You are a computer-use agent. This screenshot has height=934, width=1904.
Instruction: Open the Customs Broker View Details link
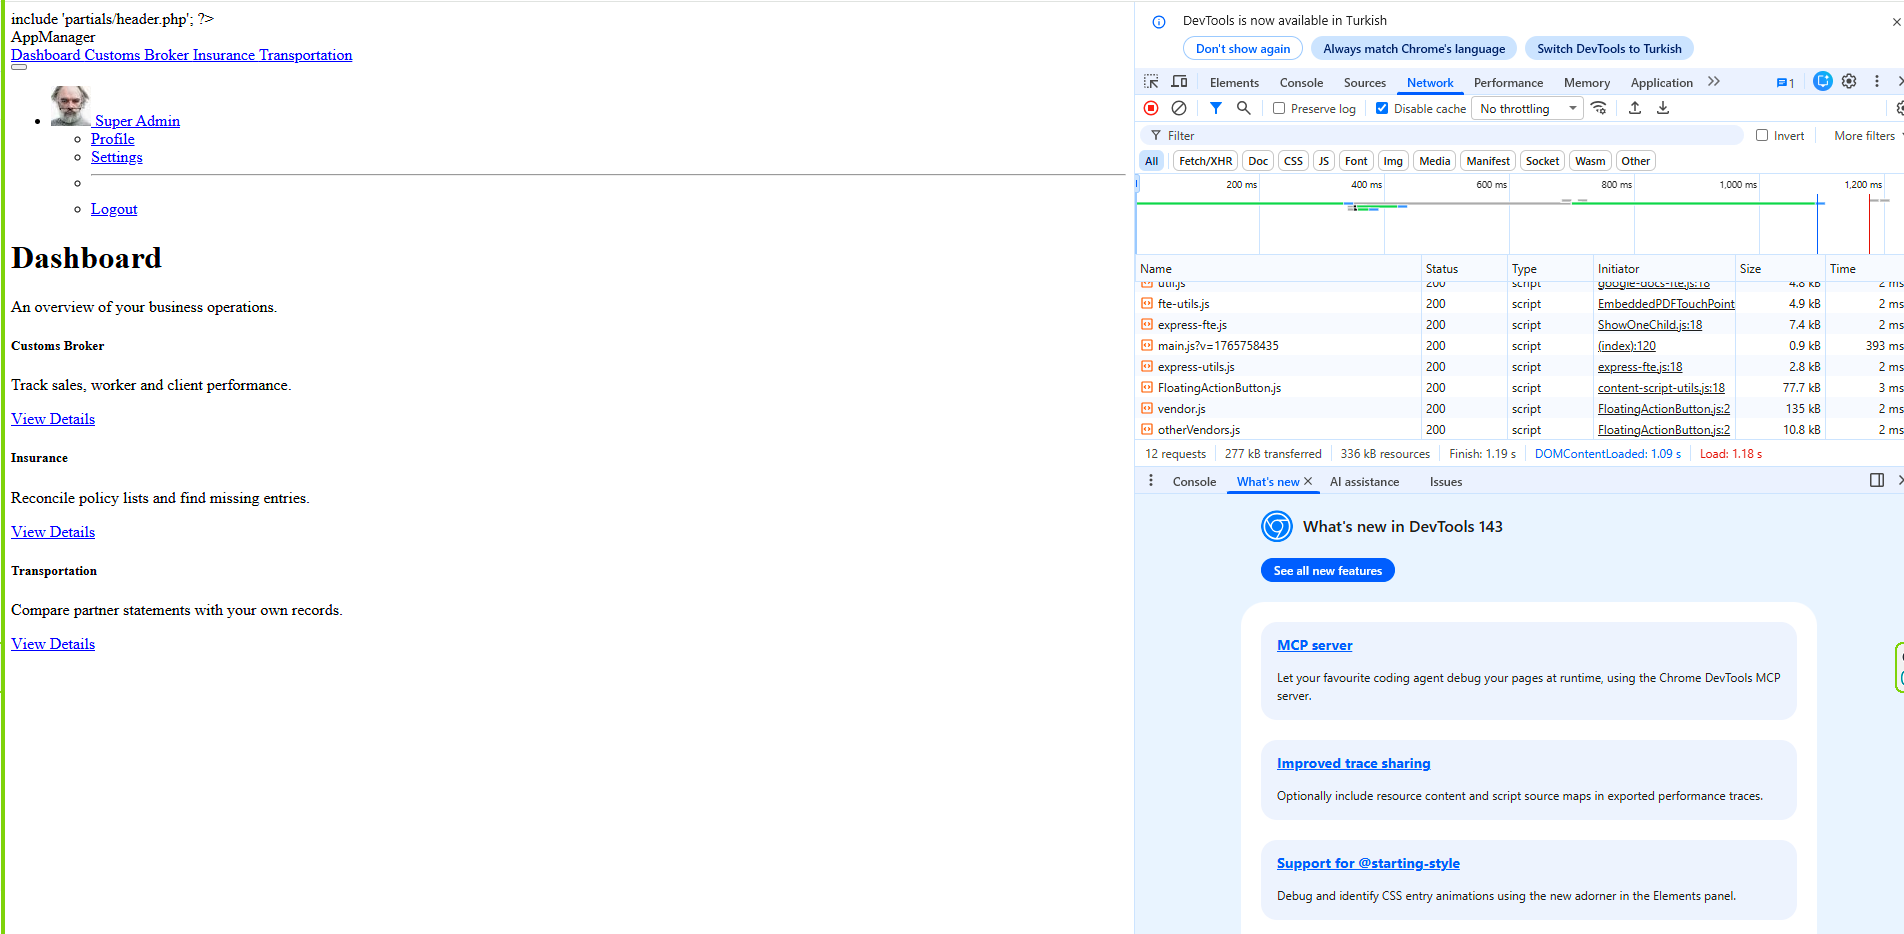pyautogui.click(x=53, y=419)
